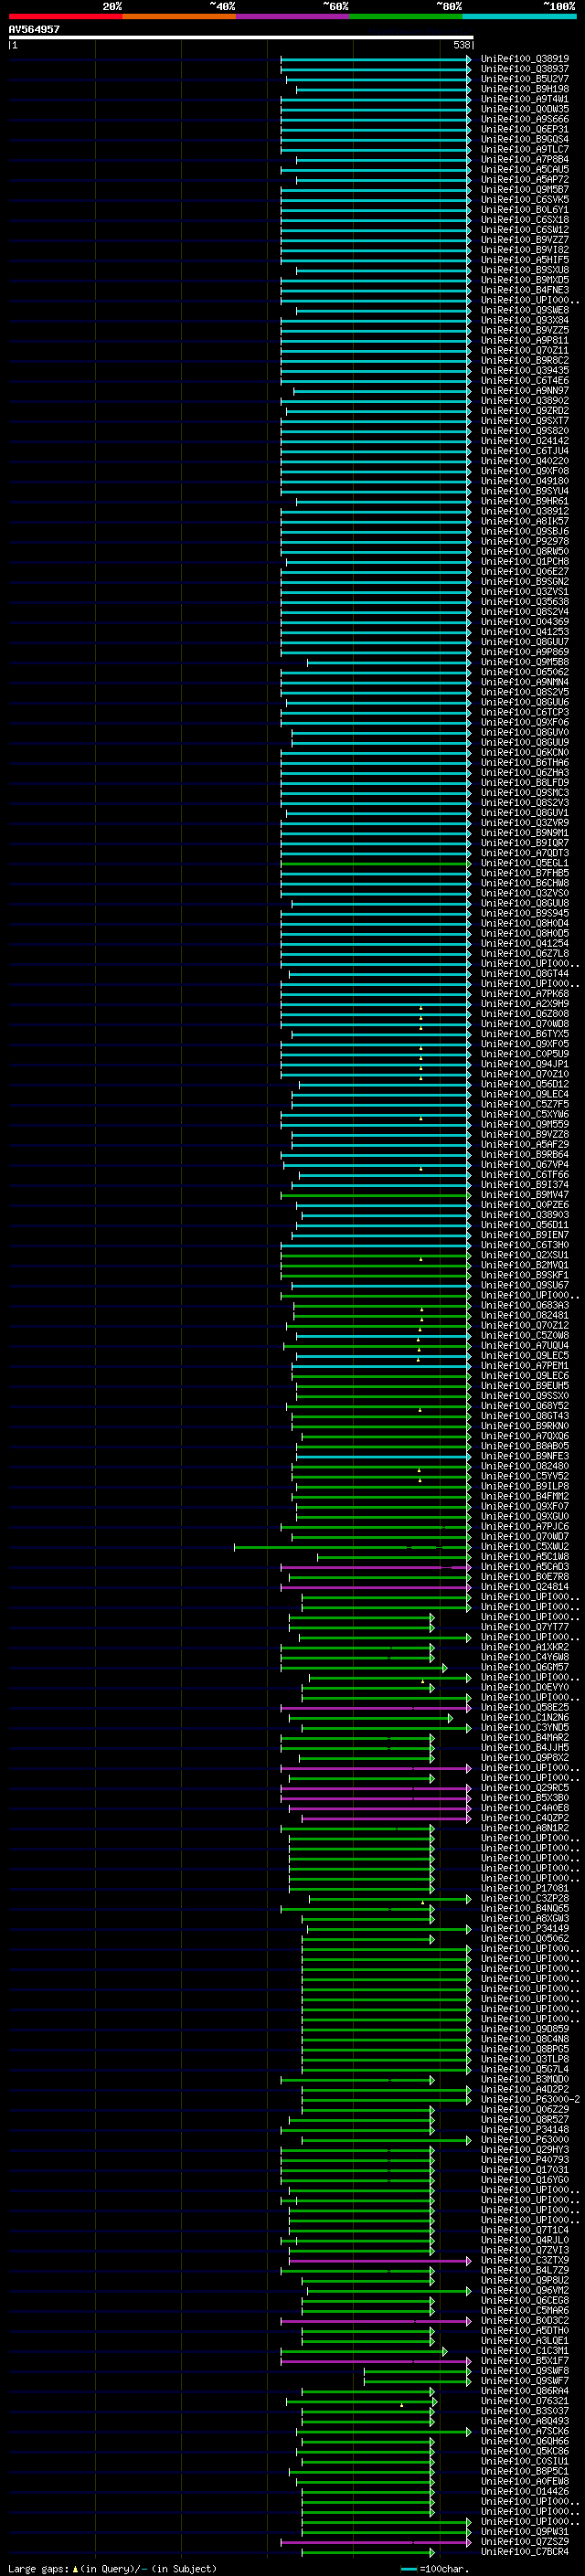Click the hit label UniRef100_A9P811
Image resolution: width=585 pixels, height=2576 pixels.
coord(524,340)
